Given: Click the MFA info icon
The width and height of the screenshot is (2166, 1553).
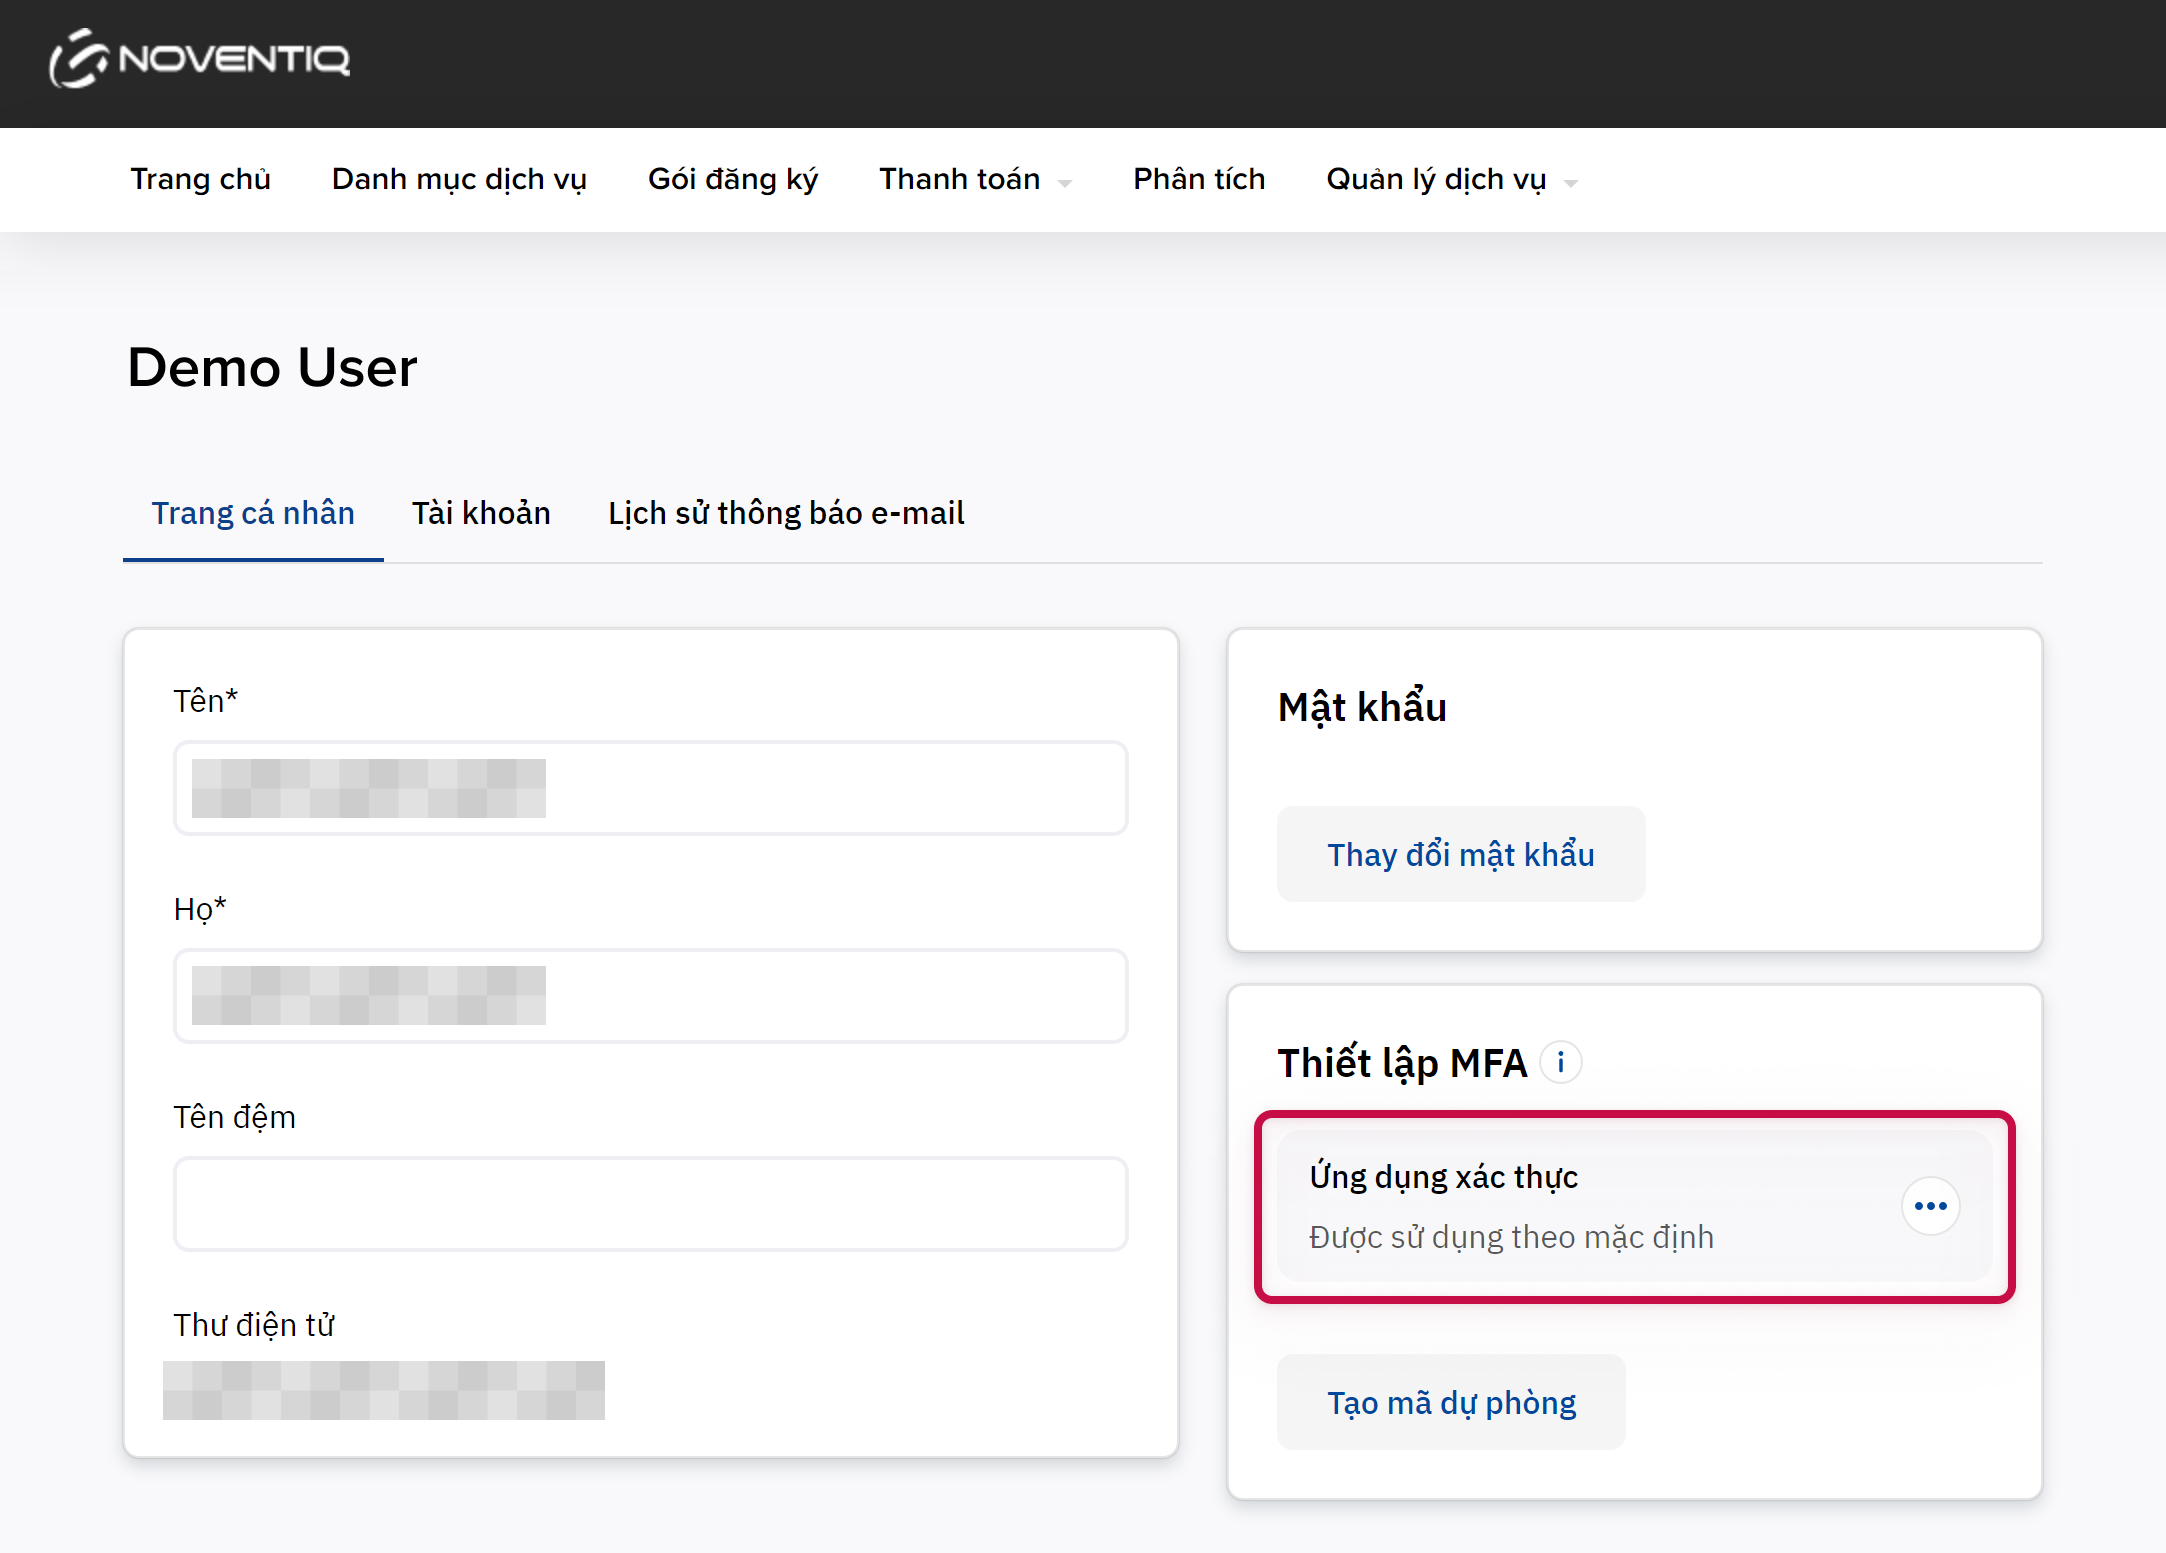Looking at the screenshot, I should pyautogui.click(x=1560, y=1062).
